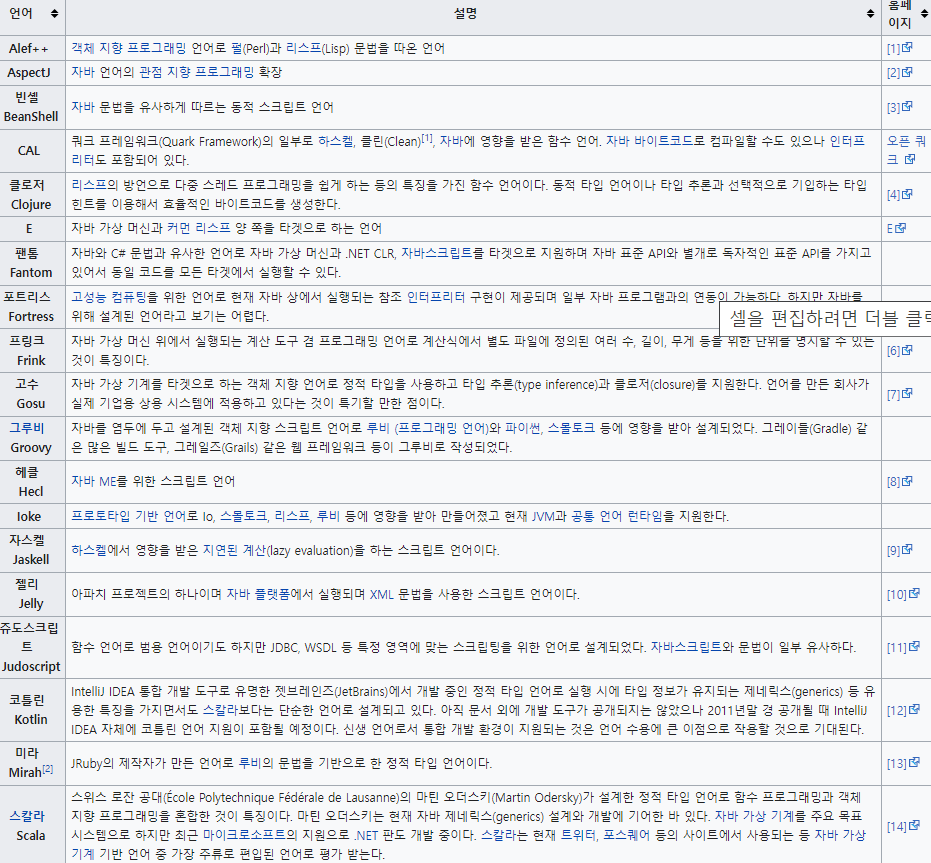
Task: Select the Kotlin language name cell
Action: coord(33,710)
